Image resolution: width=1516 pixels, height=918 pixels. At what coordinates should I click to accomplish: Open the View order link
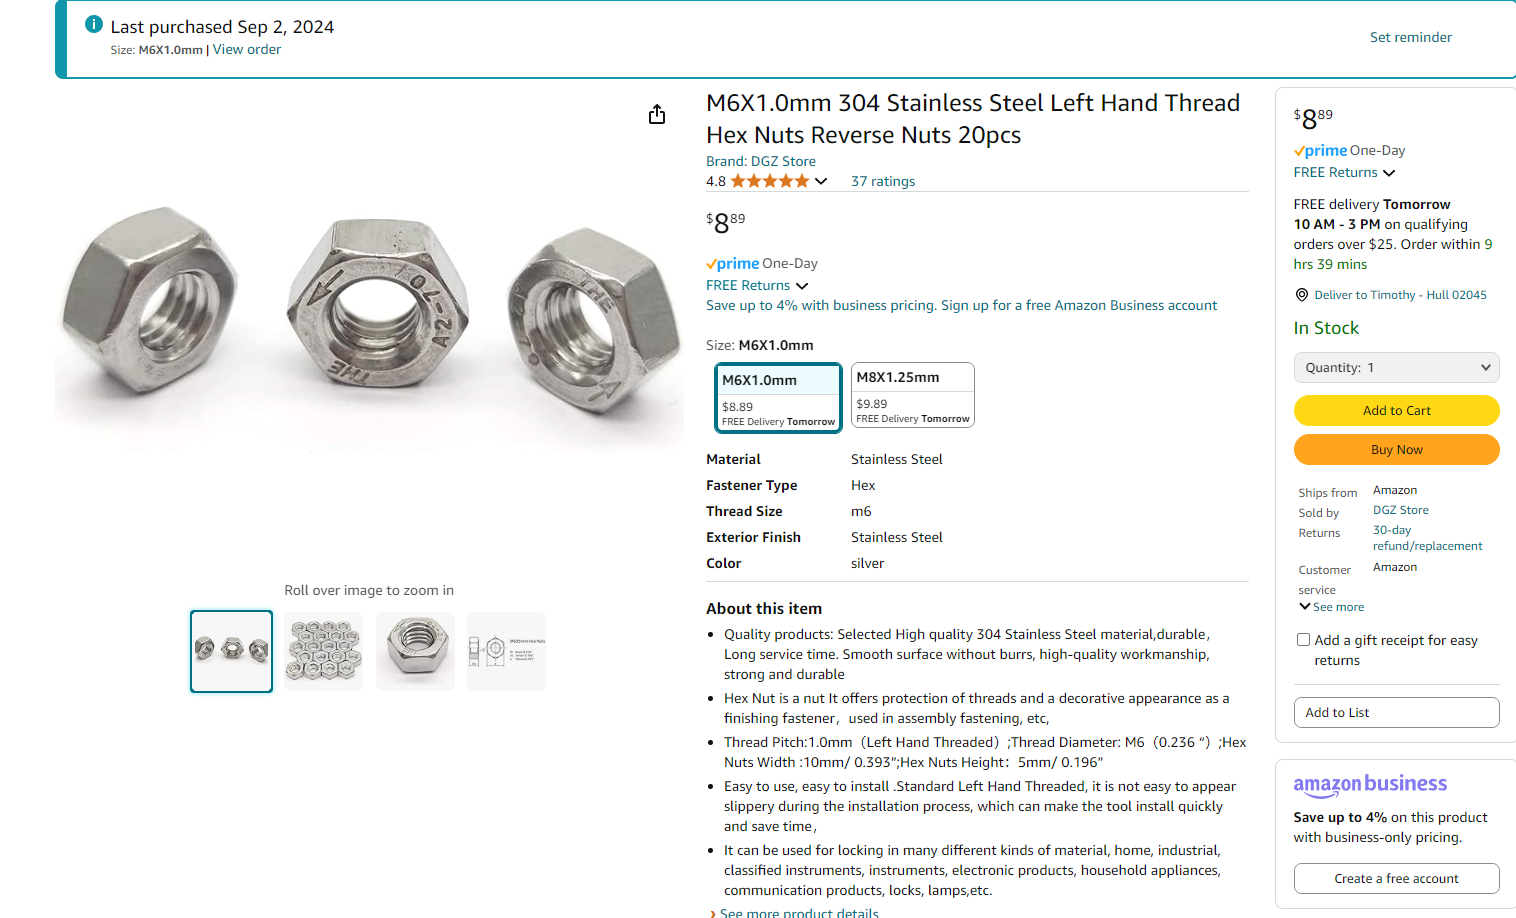[247, 49]
